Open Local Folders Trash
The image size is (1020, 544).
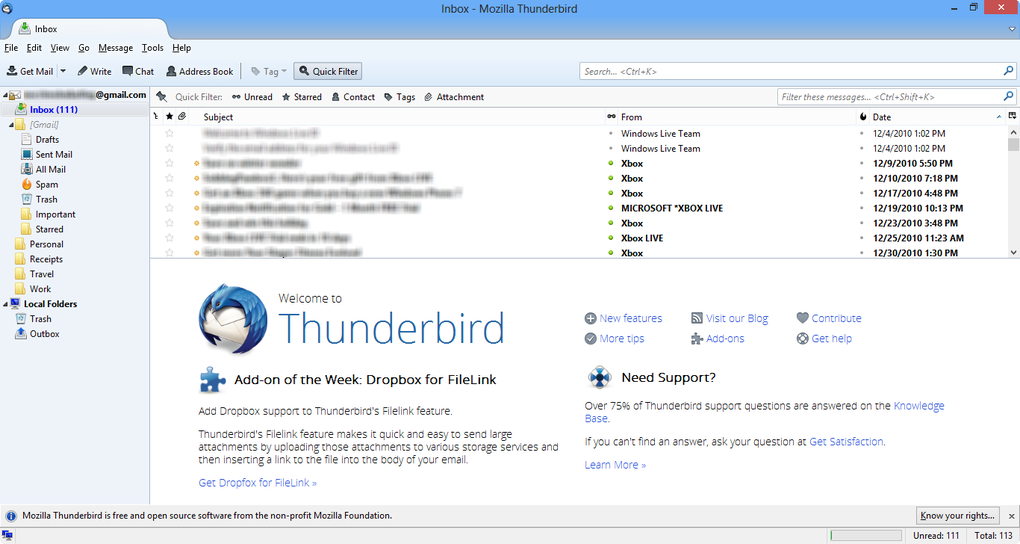[40, 319]
